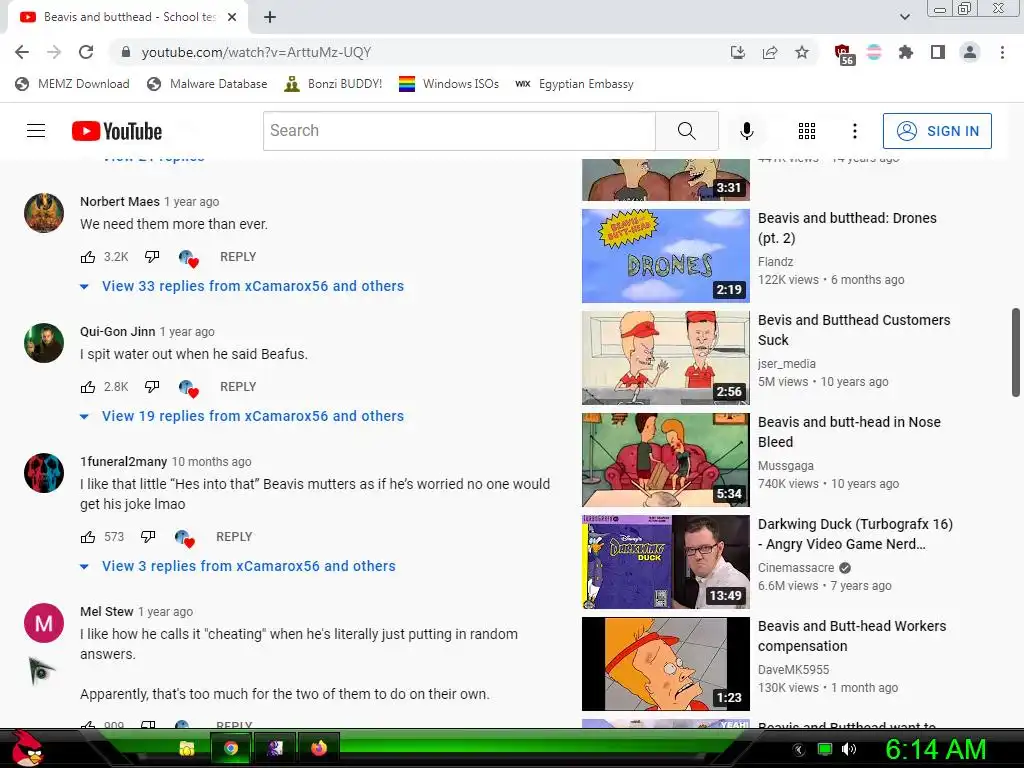Click the search magnifier button
Image resolution: width=1024 pixels, height=768 pixels.
(x=686, y=131)
